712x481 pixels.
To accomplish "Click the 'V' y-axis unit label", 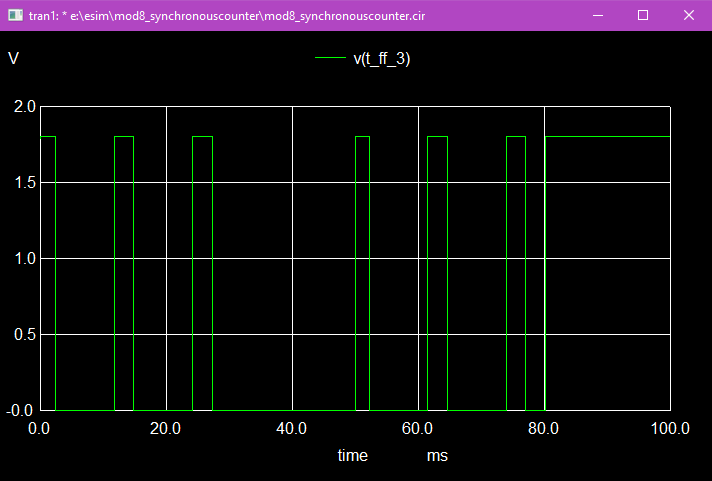I will [x=14, y=59].
